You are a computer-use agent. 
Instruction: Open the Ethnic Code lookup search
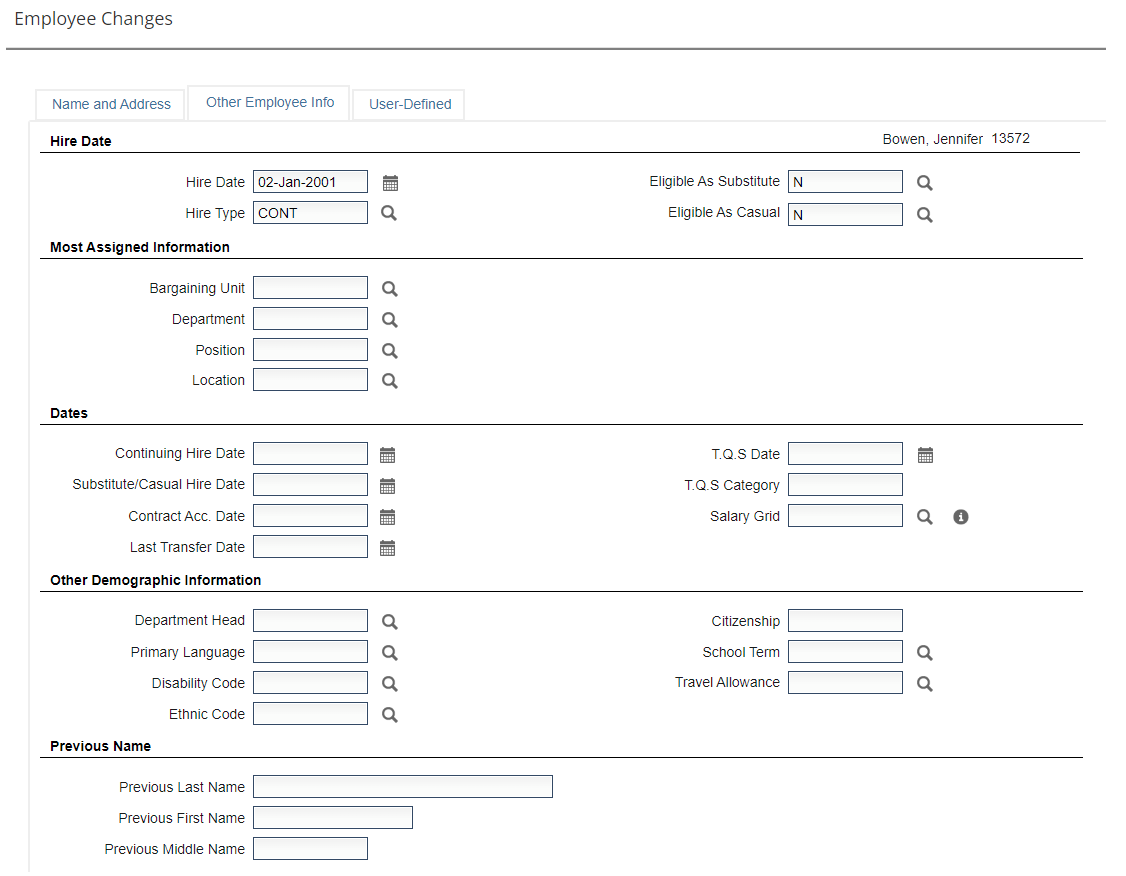pyautogui.click(x=390, y=715)
